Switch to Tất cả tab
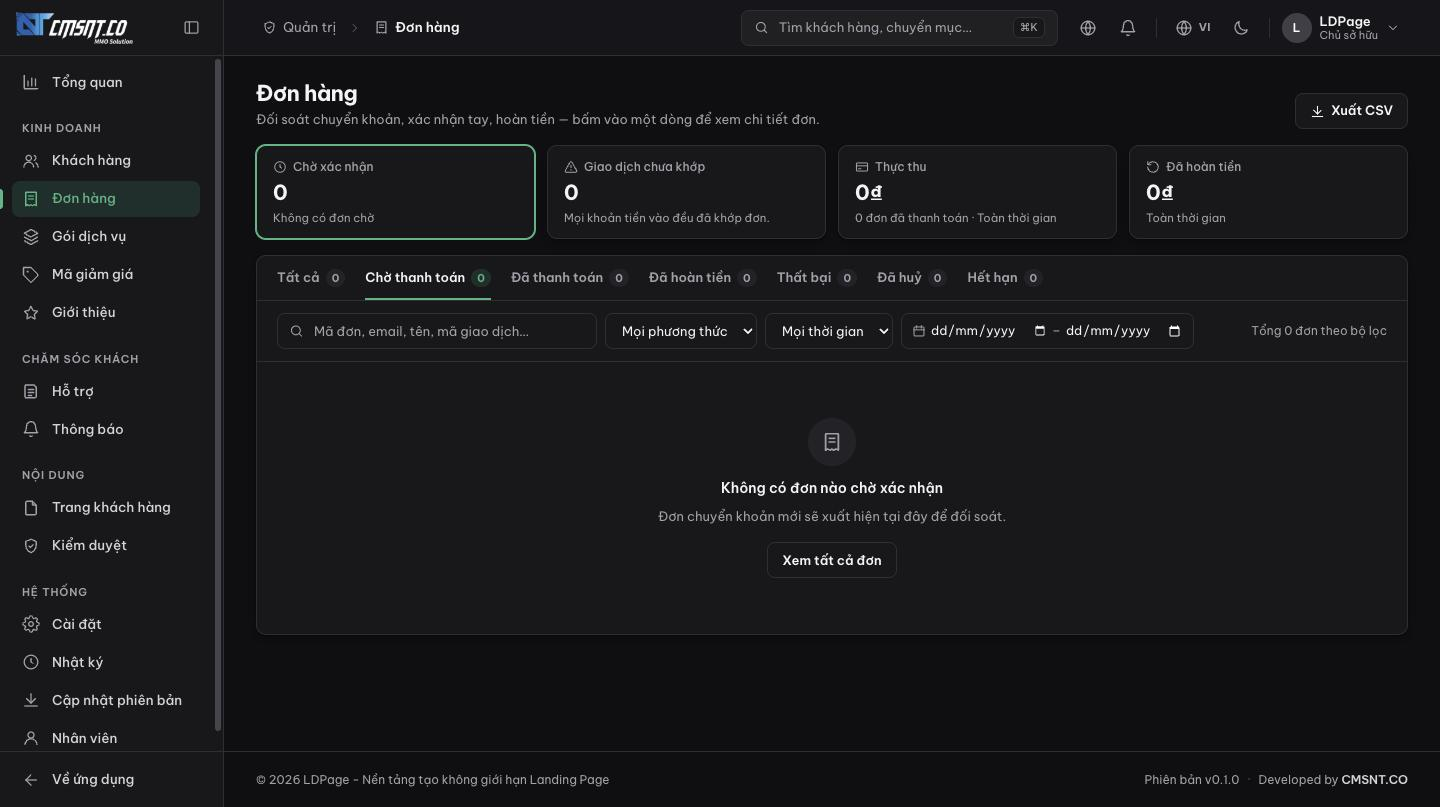 [310, 278]
